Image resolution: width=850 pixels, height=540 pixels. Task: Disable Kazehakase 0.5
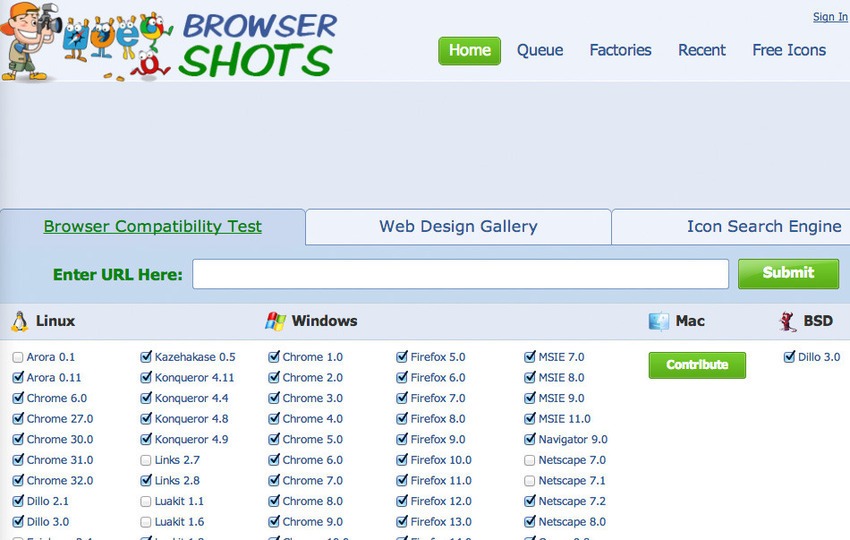(146, 357)
